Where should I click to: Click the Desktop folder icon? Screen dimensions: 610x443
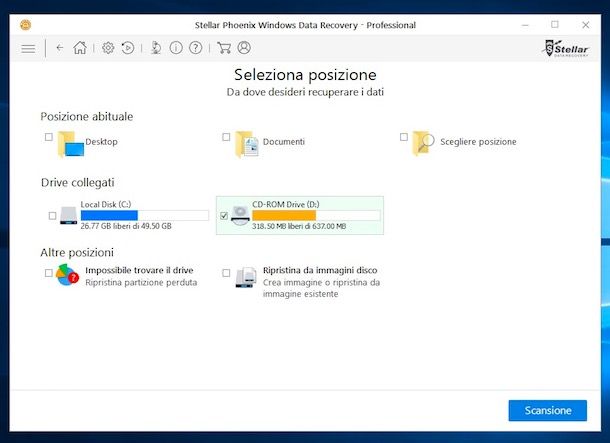[70, 144]
